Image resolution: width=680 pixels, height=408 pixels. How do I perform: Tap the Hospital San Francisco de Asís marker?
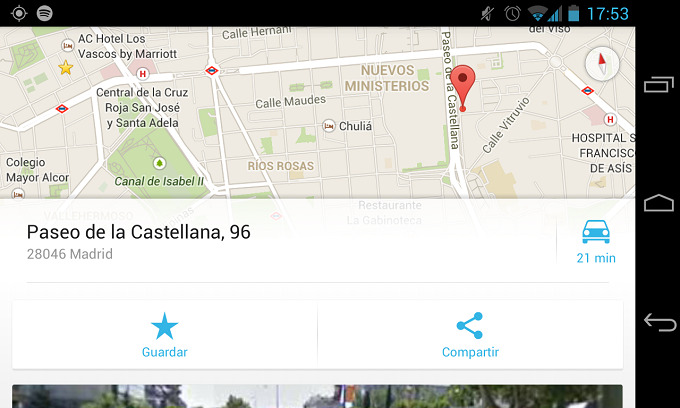point(610,119)
